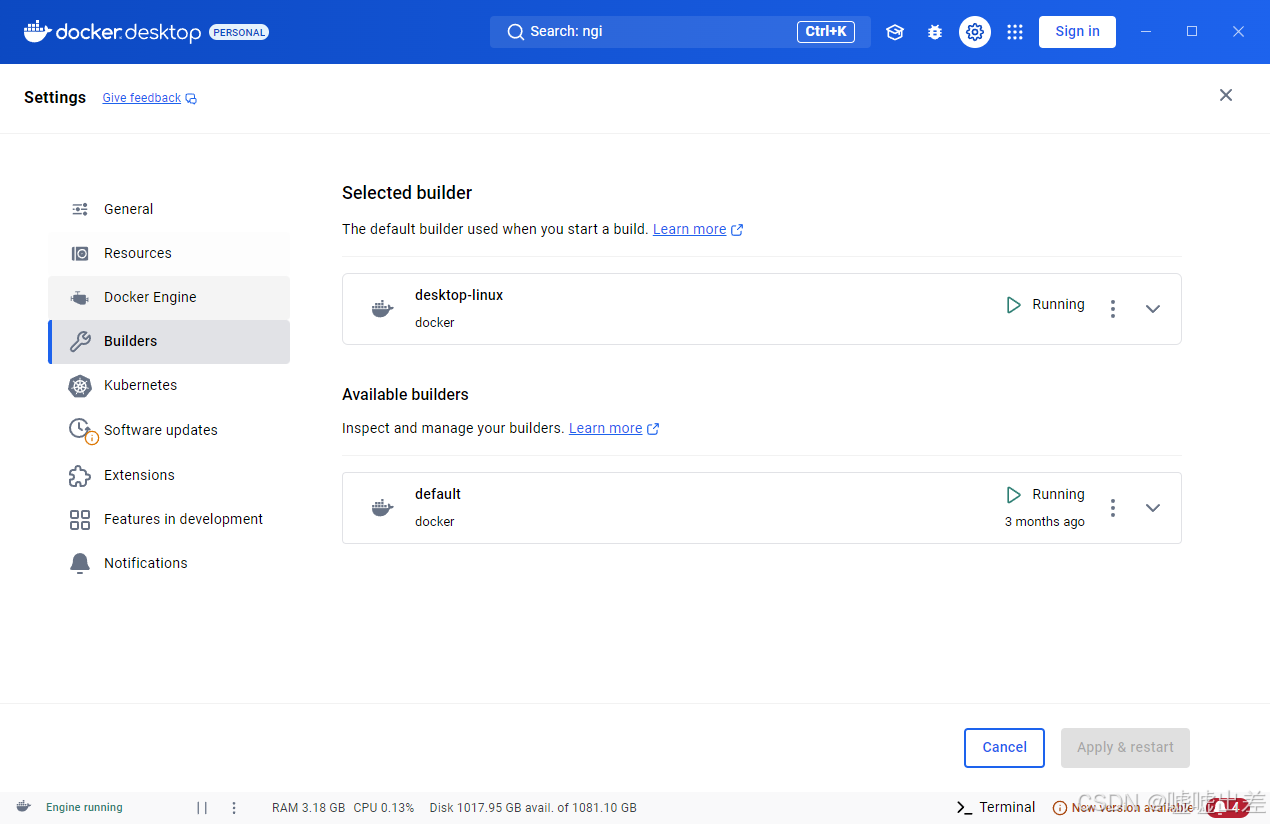
Task: Click the Docker Engine whale icon in sidebar
Action: pos(80,298)
